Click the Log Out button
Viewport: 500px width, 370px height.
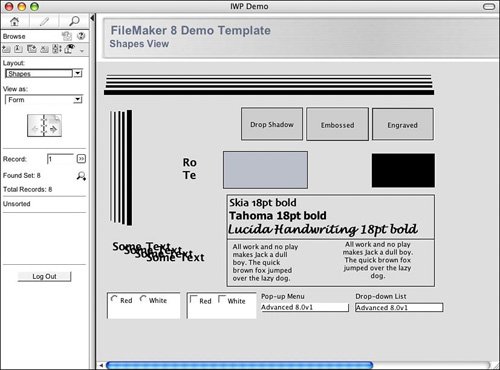[44, 276]
